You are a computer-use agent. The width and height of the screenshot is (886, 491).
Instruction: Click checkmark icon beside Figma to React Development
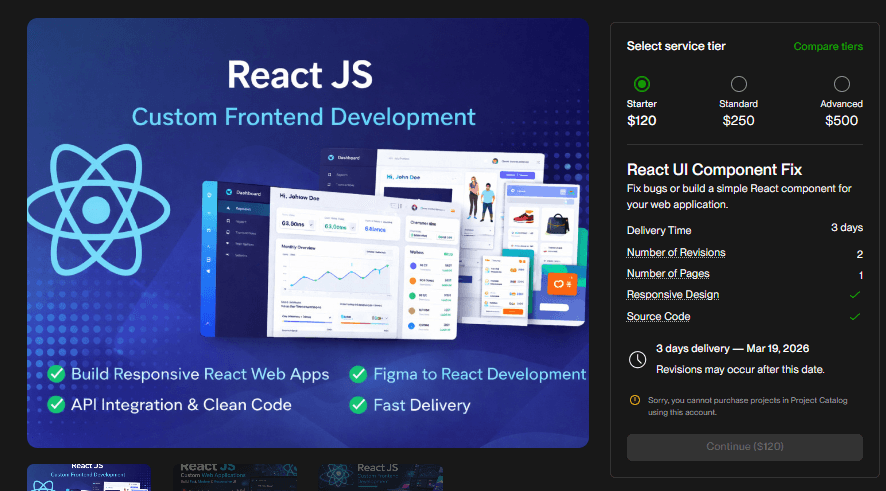pyautogui.click(x=358, y=374)
